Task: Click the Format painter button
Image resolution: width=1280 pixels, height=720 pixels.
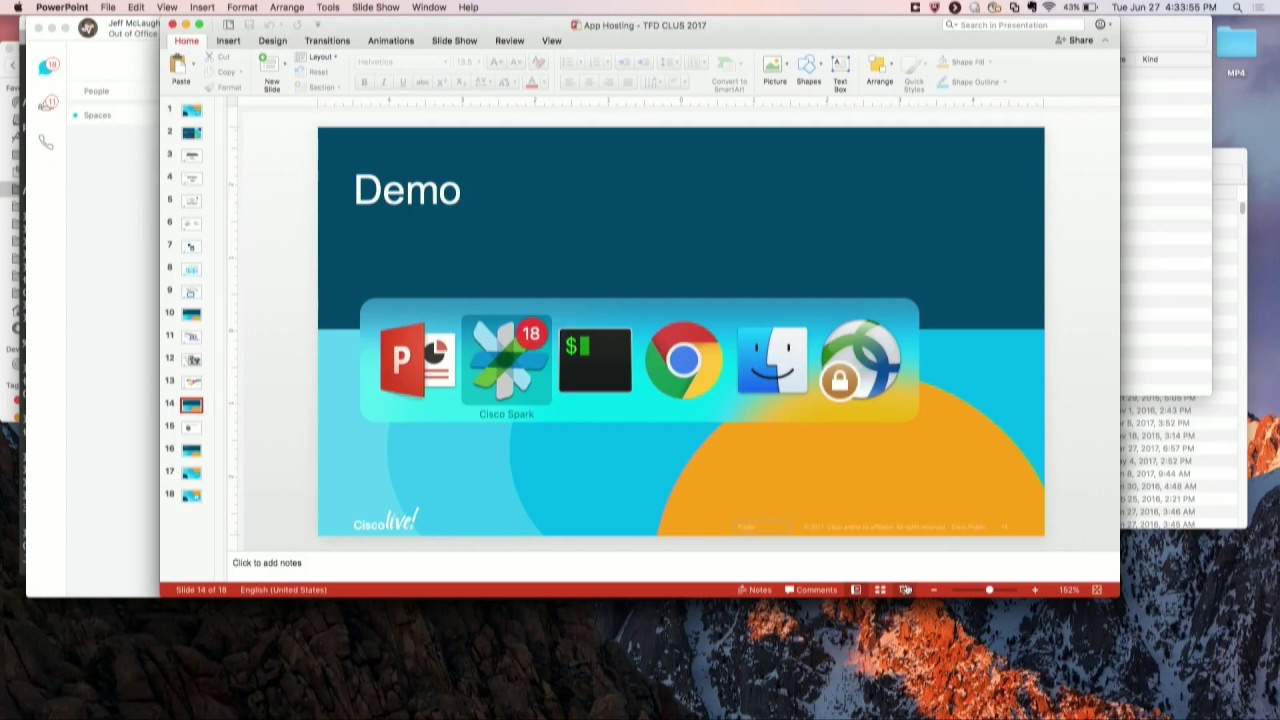Action: click(x=224, y=87)
